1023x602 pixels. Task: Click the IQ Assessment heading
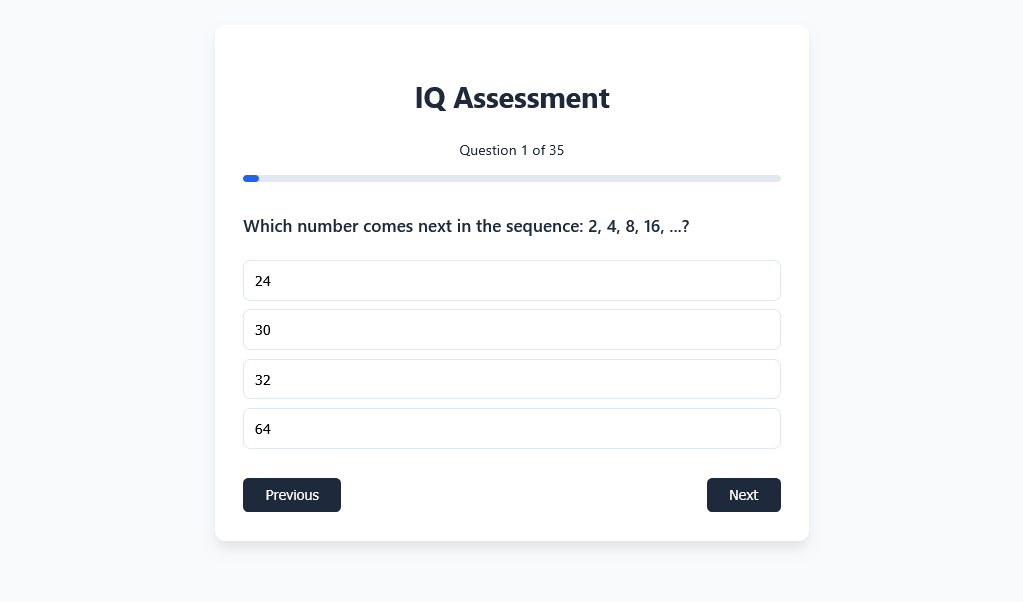(512, 98)
